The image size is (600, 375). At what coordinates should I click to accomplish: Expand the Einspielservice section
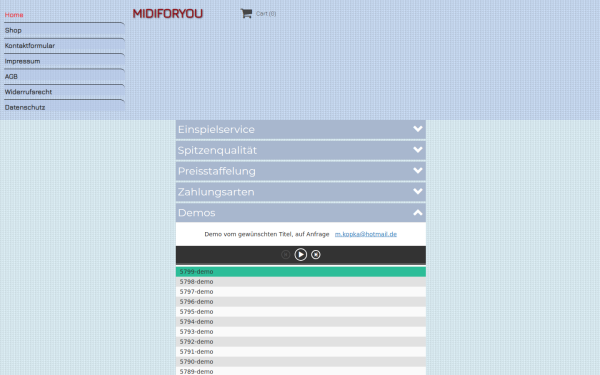(301, 129)
